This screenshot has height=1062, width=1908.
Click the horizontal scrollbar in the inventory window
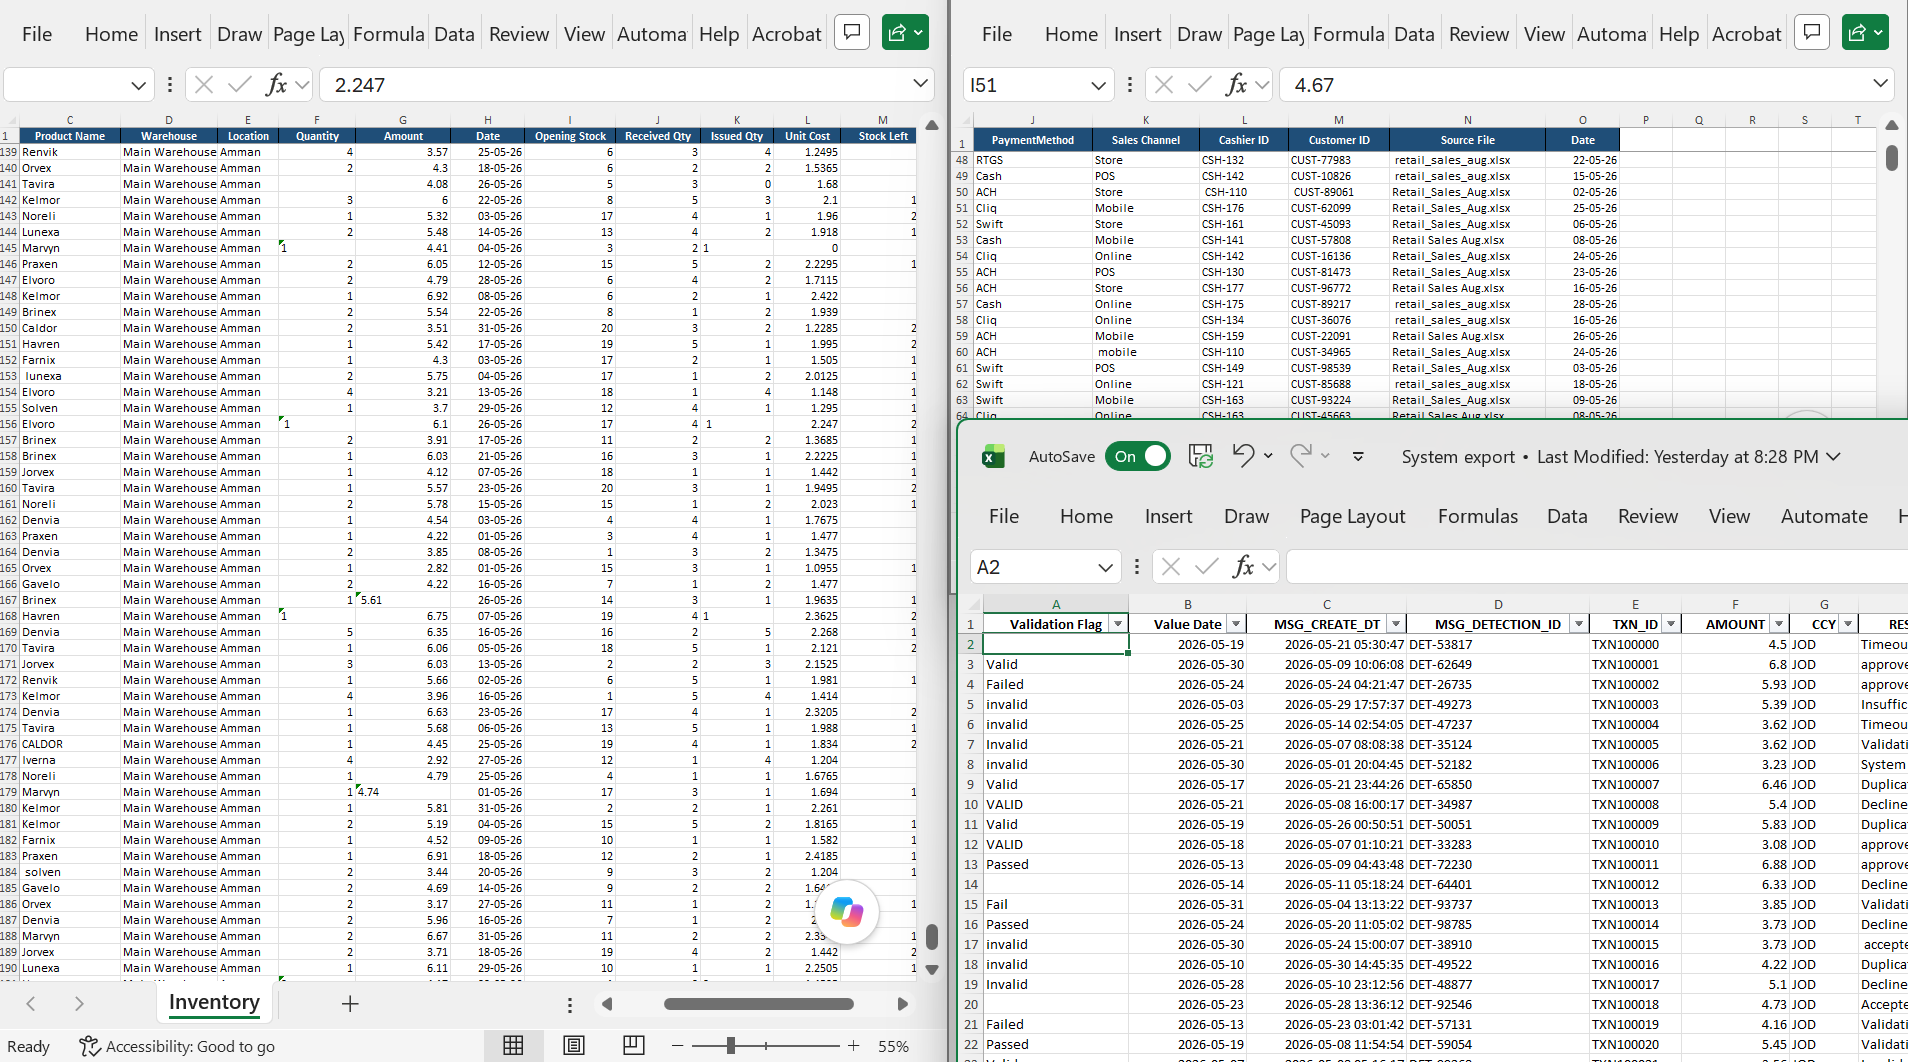(x=759, y=1004)
